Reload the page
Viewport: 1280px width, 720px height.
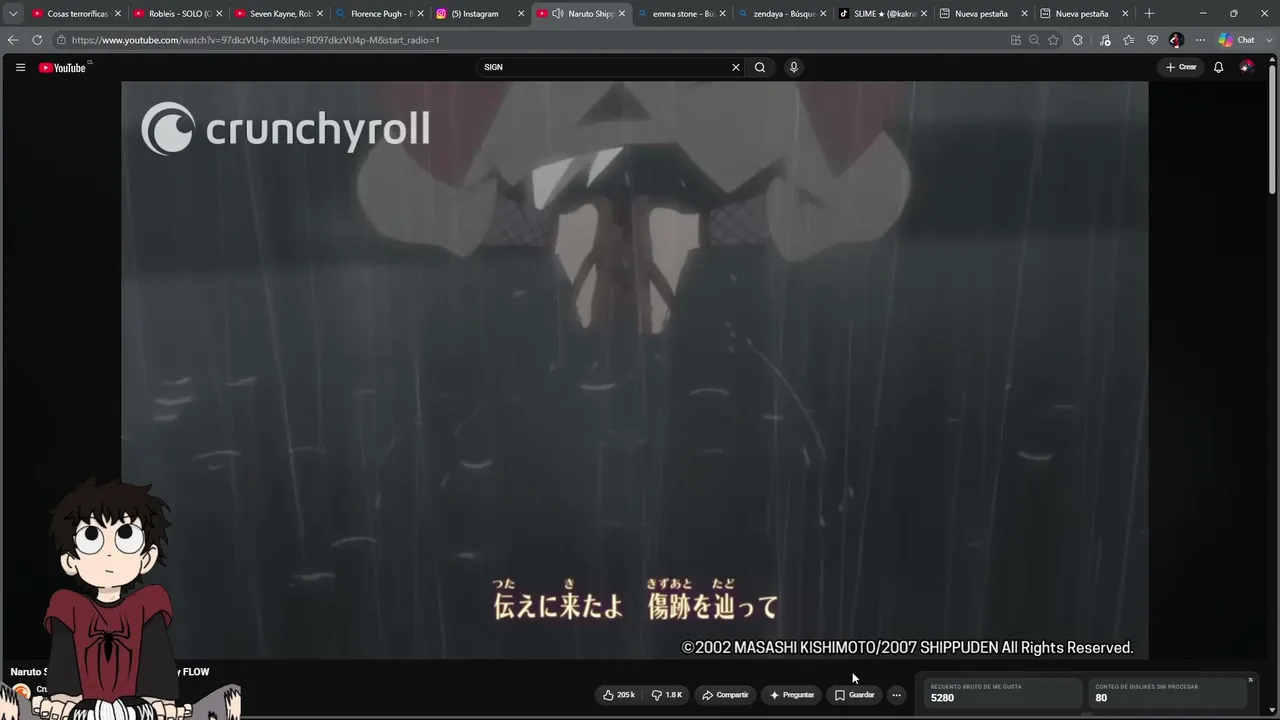(x=37, y=40)
